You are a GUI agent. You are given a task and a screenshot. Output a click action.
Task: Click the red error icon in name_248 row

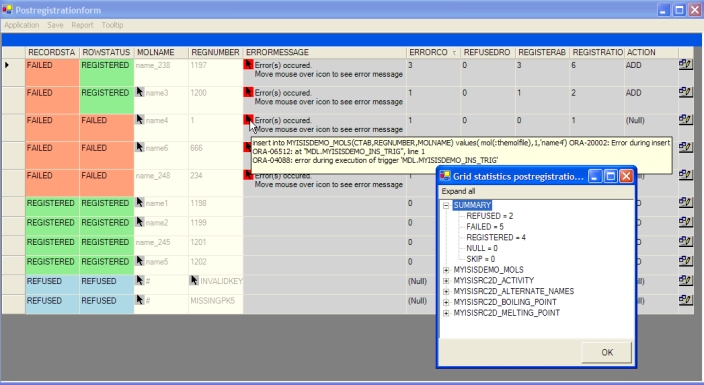(248, 174)
